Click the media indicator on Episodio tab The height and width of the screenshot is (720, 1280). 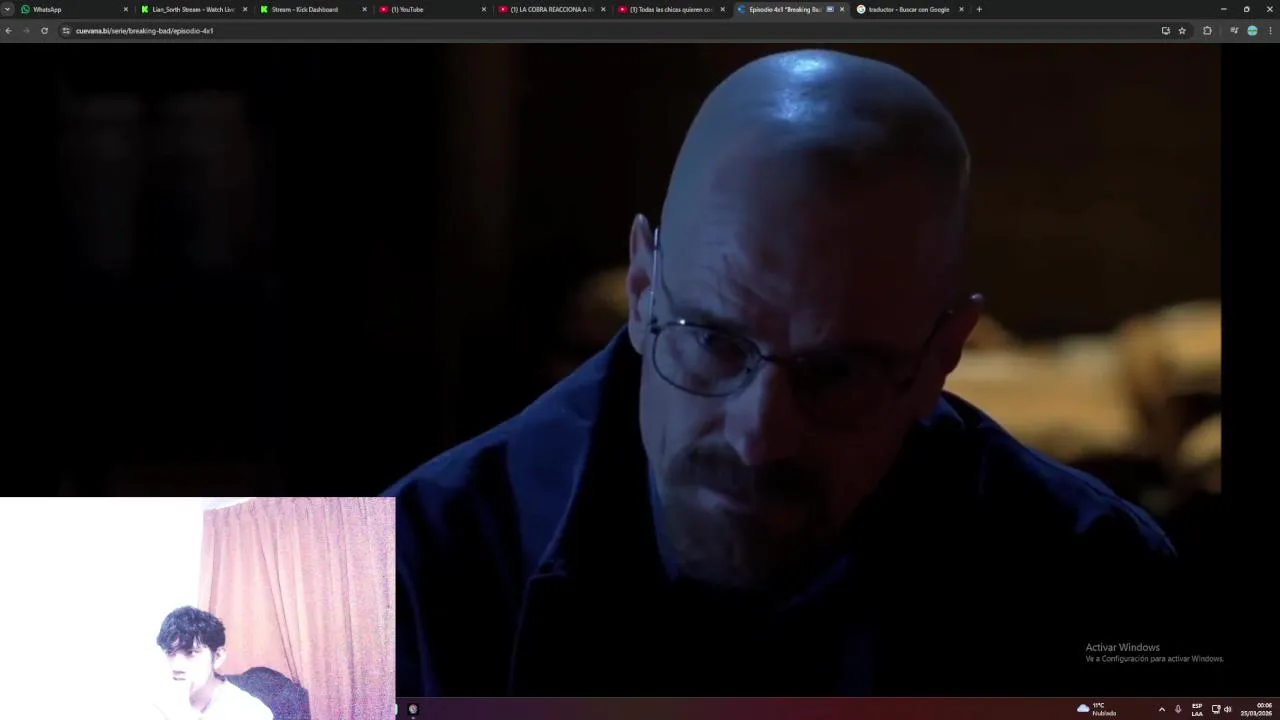[x=830, y=9]
